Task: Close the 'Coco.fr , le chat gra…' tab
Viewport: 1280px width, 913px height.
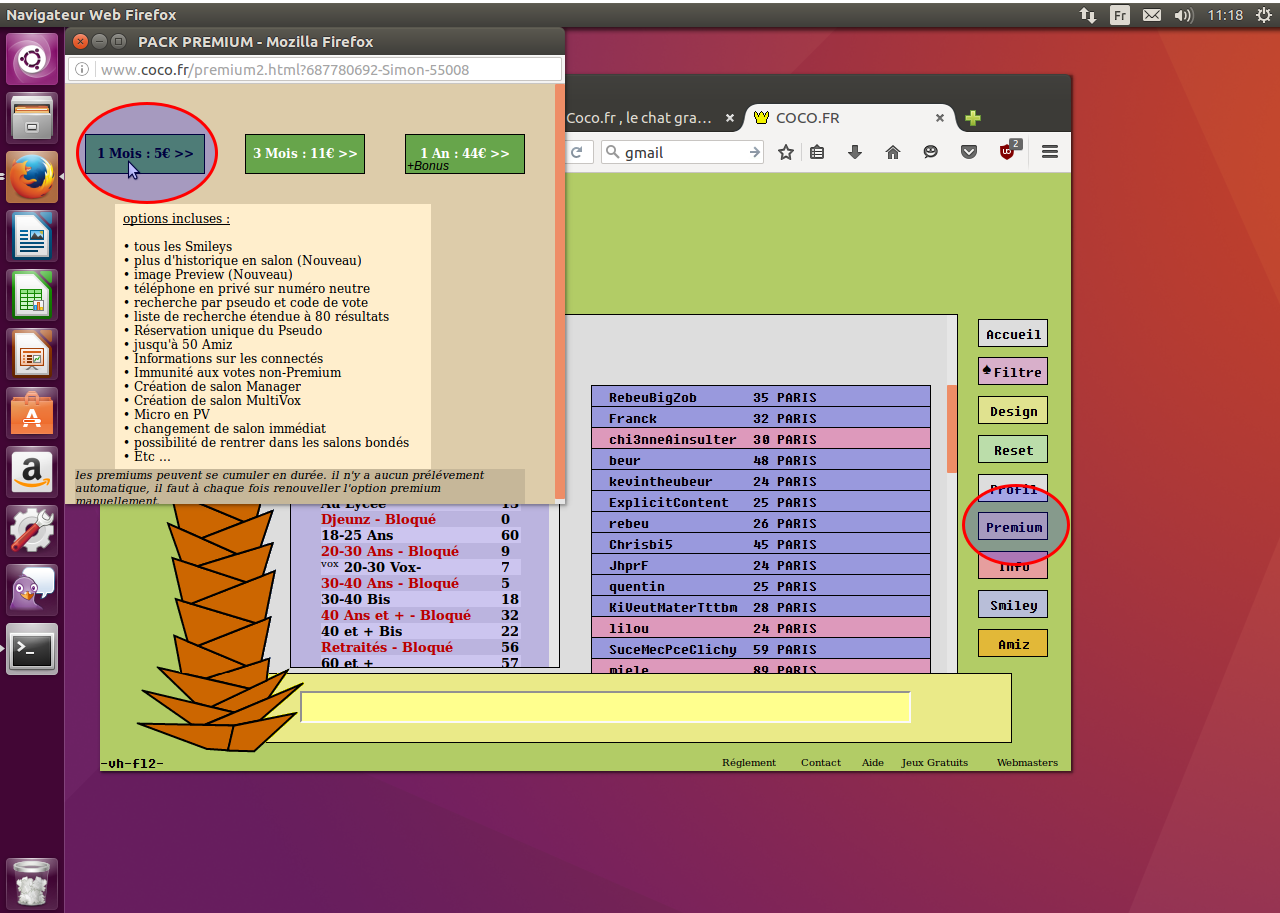Action: pyautogui.click(x=730, y=118)
